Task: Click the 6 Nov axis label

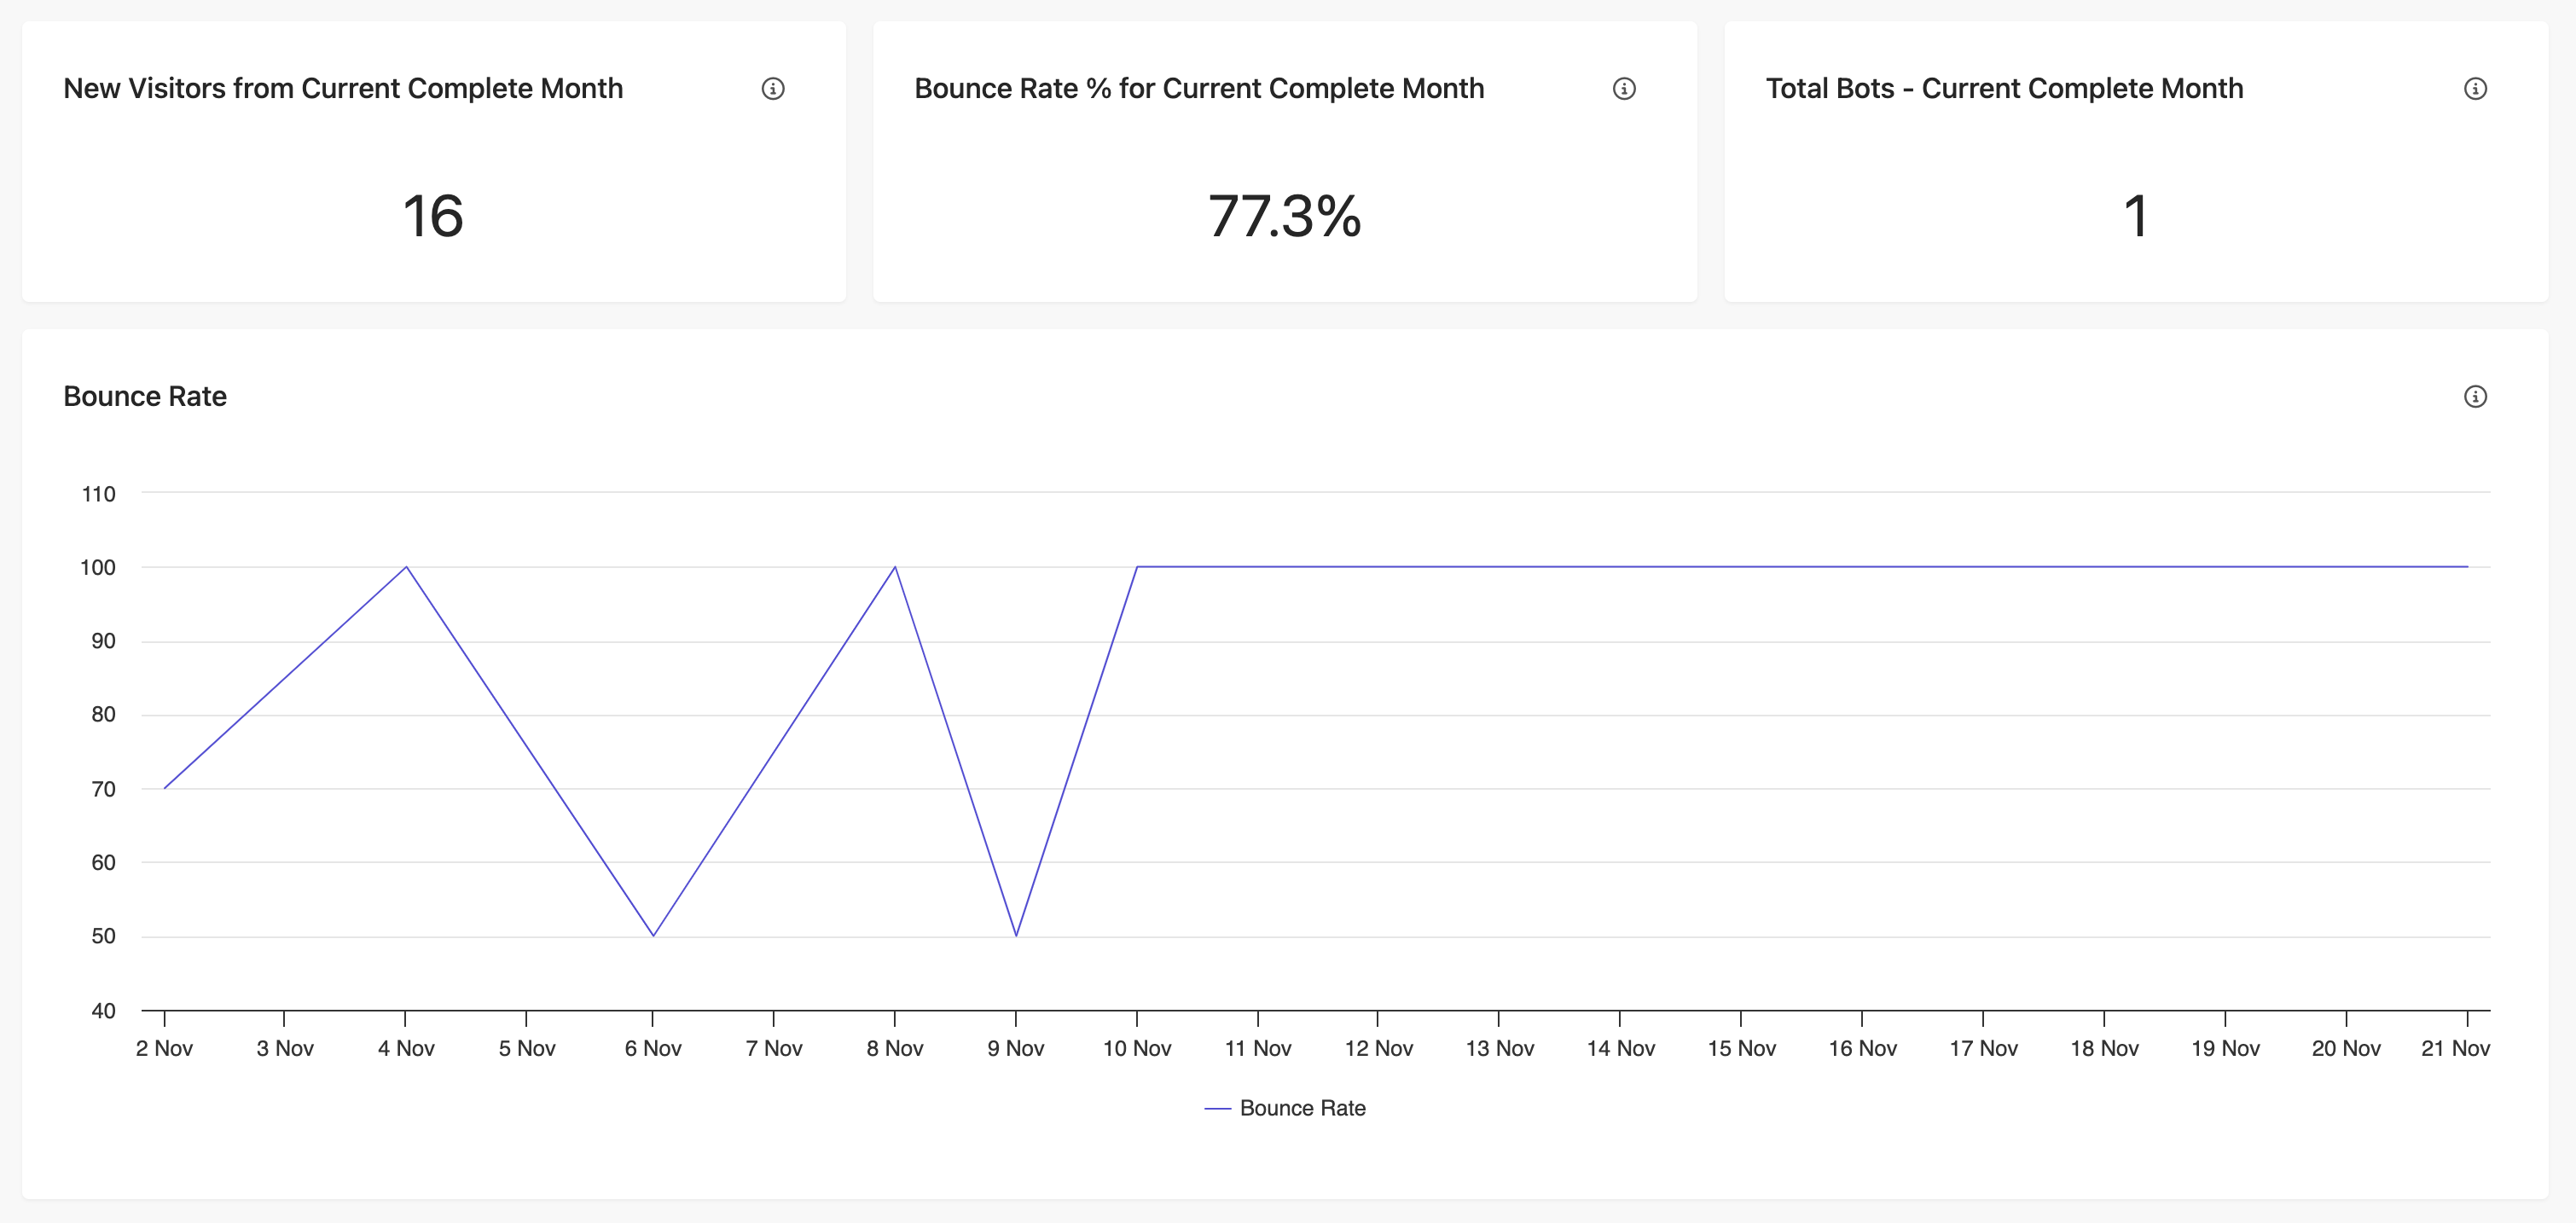Action: (653, 1048)
